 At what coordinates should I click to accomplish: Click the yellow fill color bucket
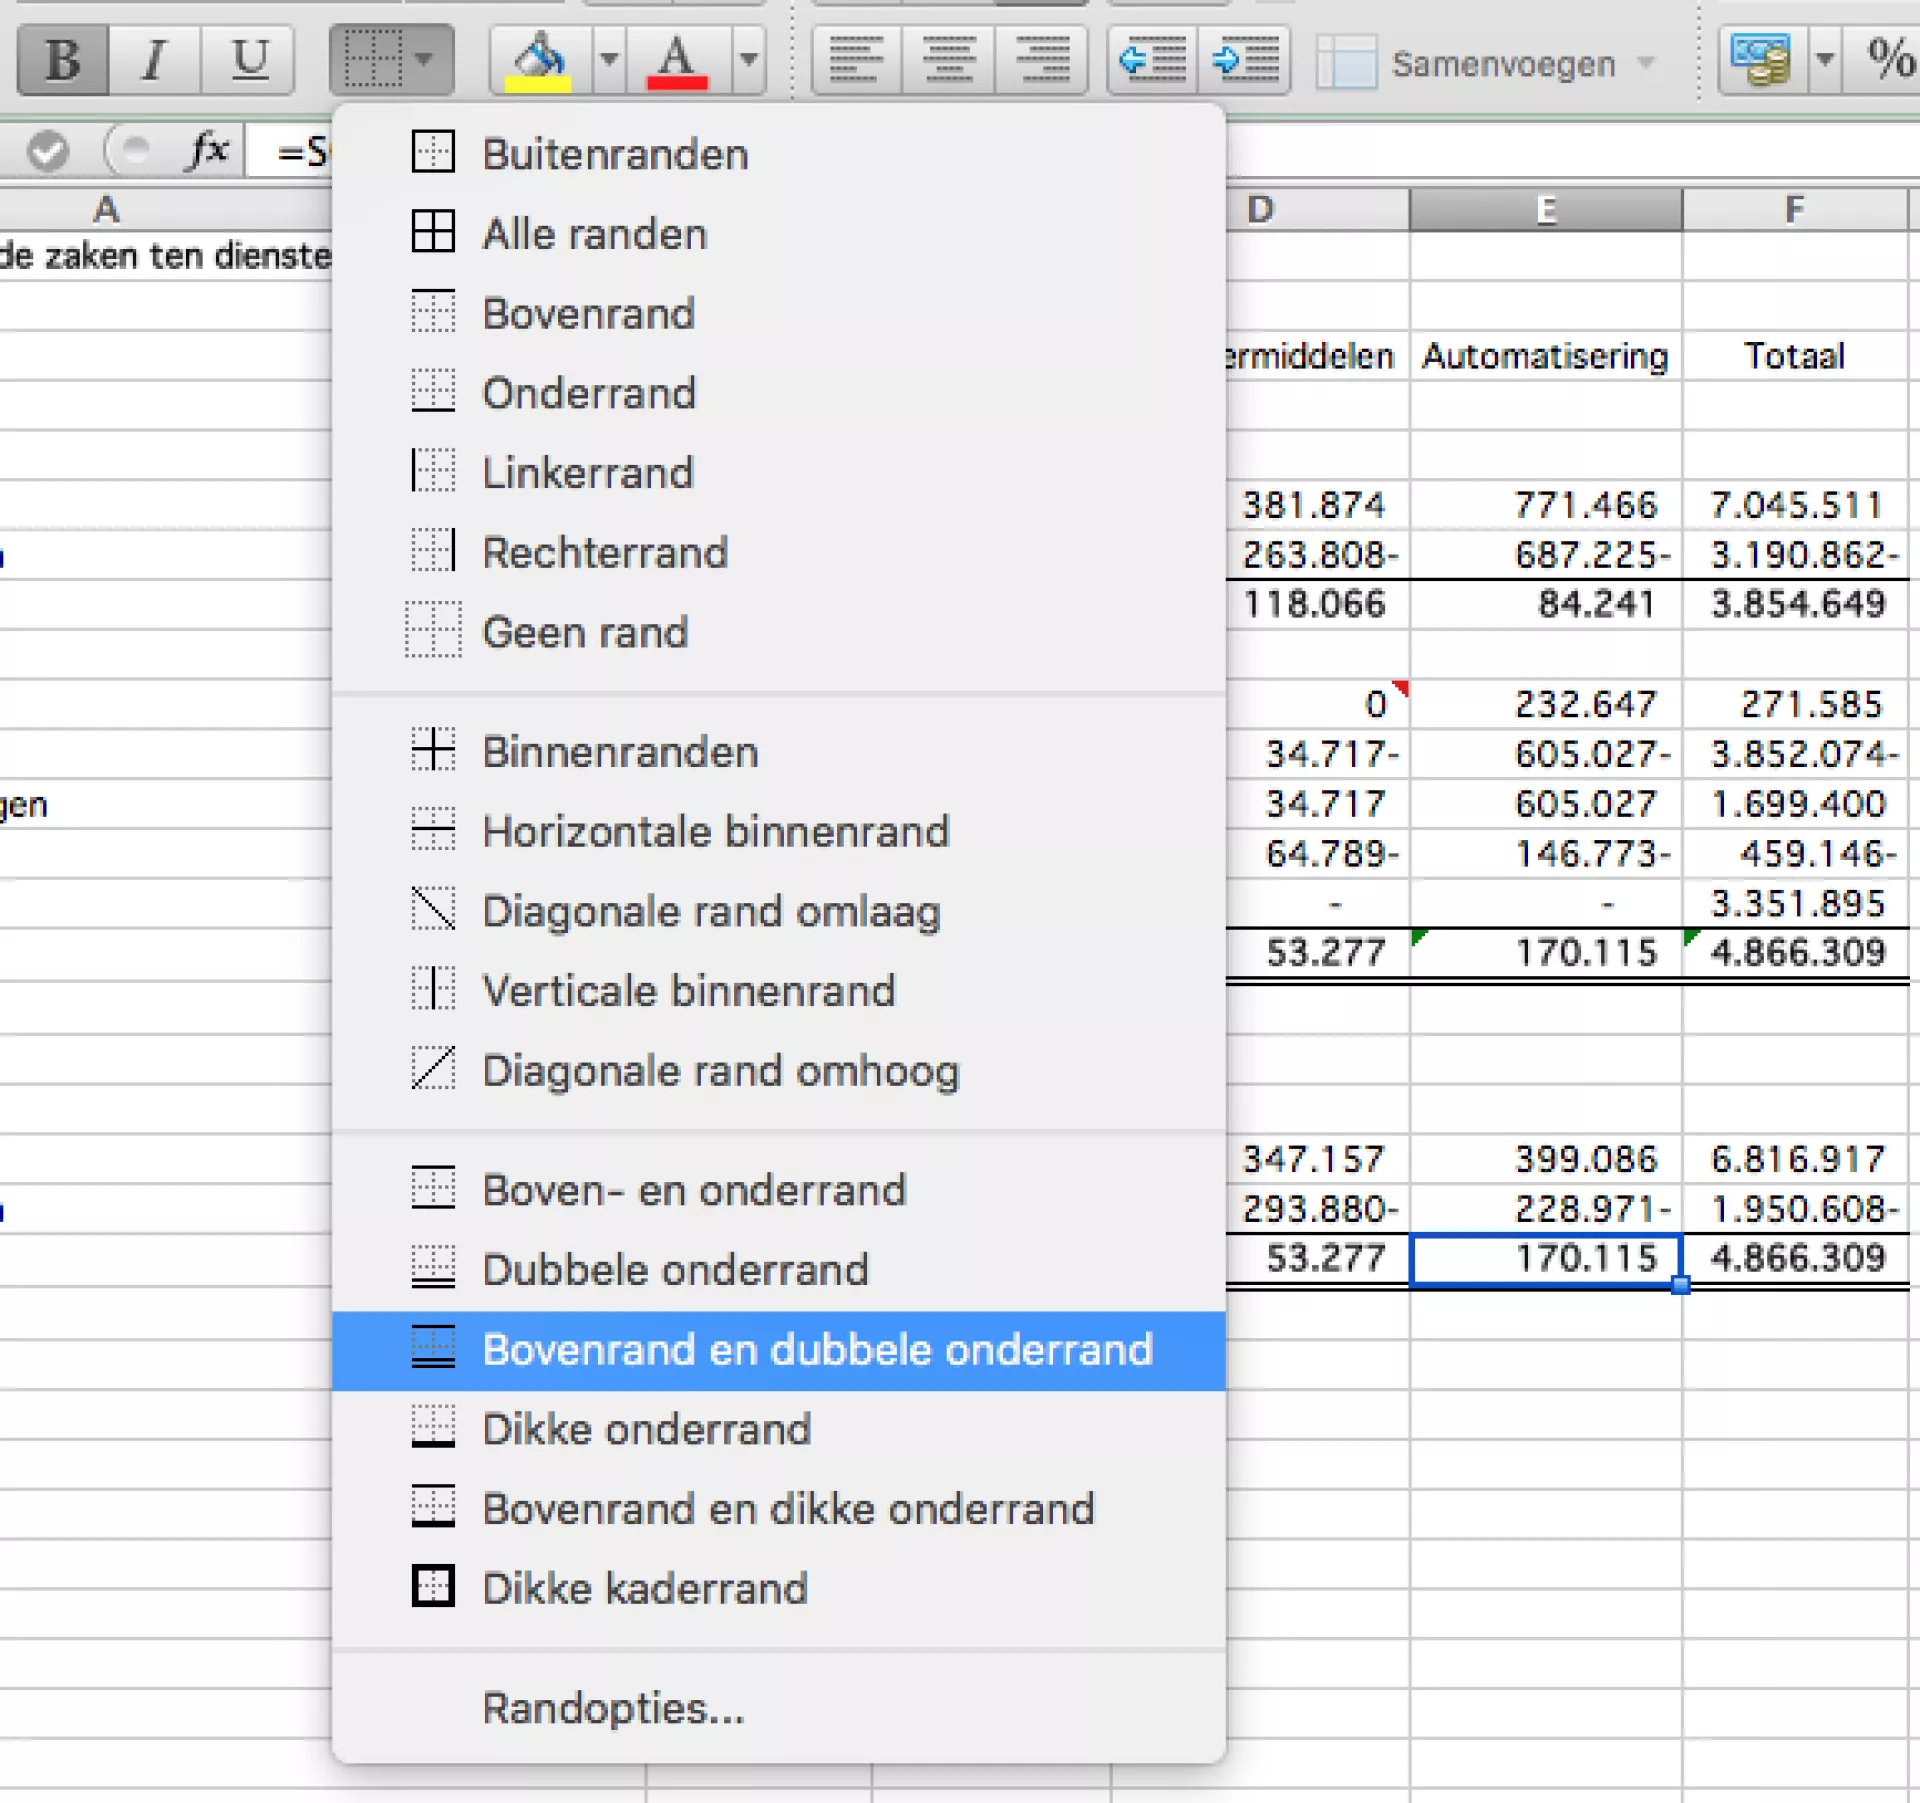[540, 60]
